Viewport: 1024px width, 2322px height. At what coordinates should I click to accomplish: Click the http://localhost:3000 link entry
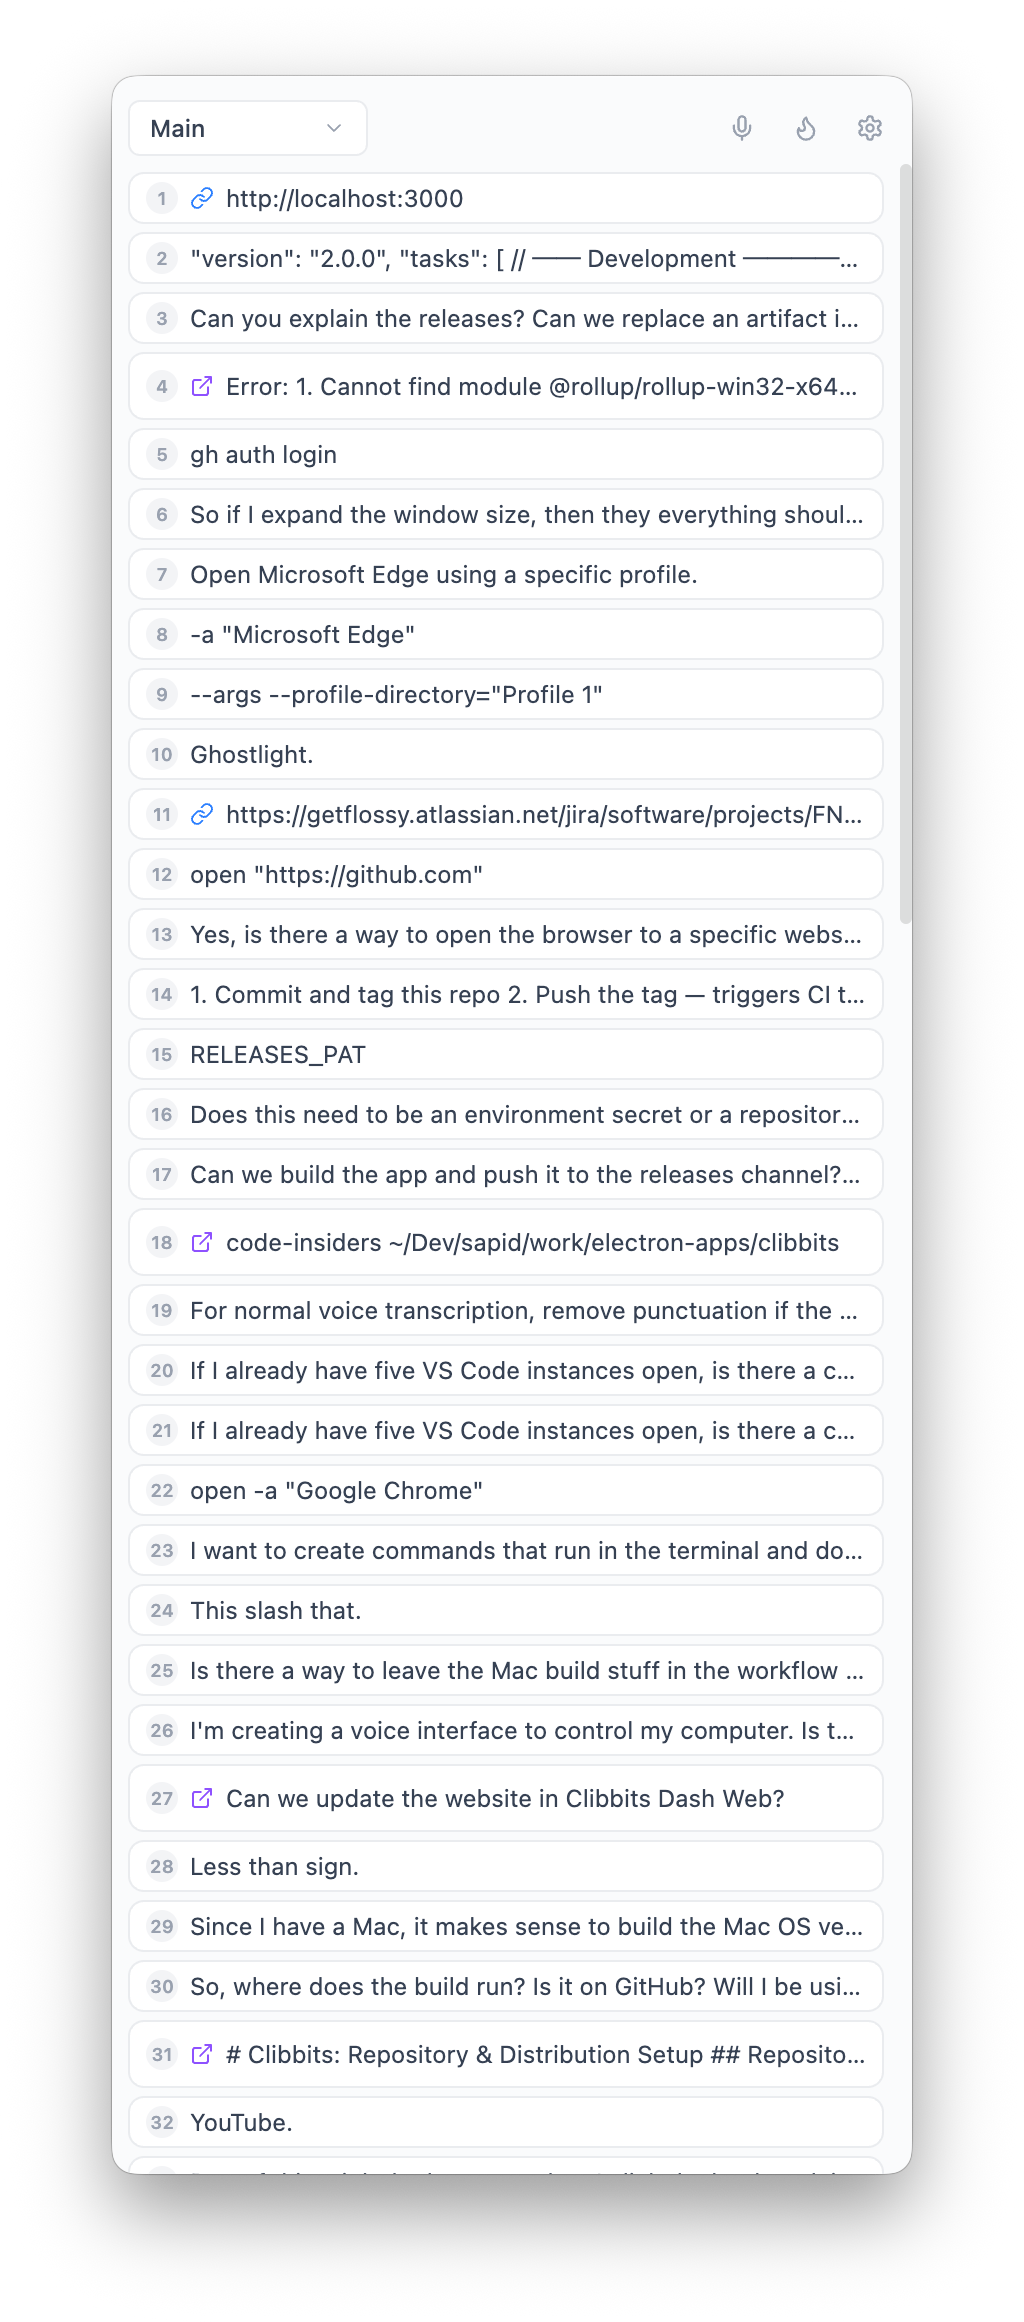click(x=345, y=198)
